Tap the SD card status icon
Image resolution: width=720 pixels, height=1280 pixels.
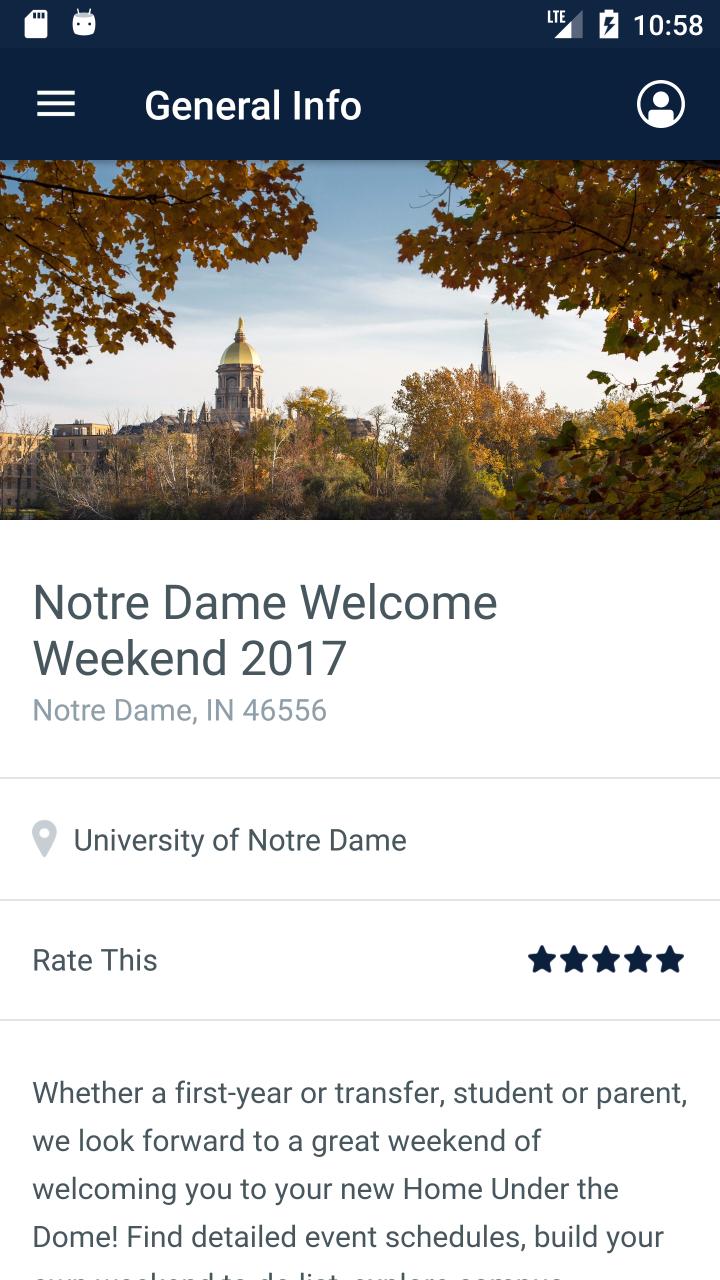[x=36, y=24]
